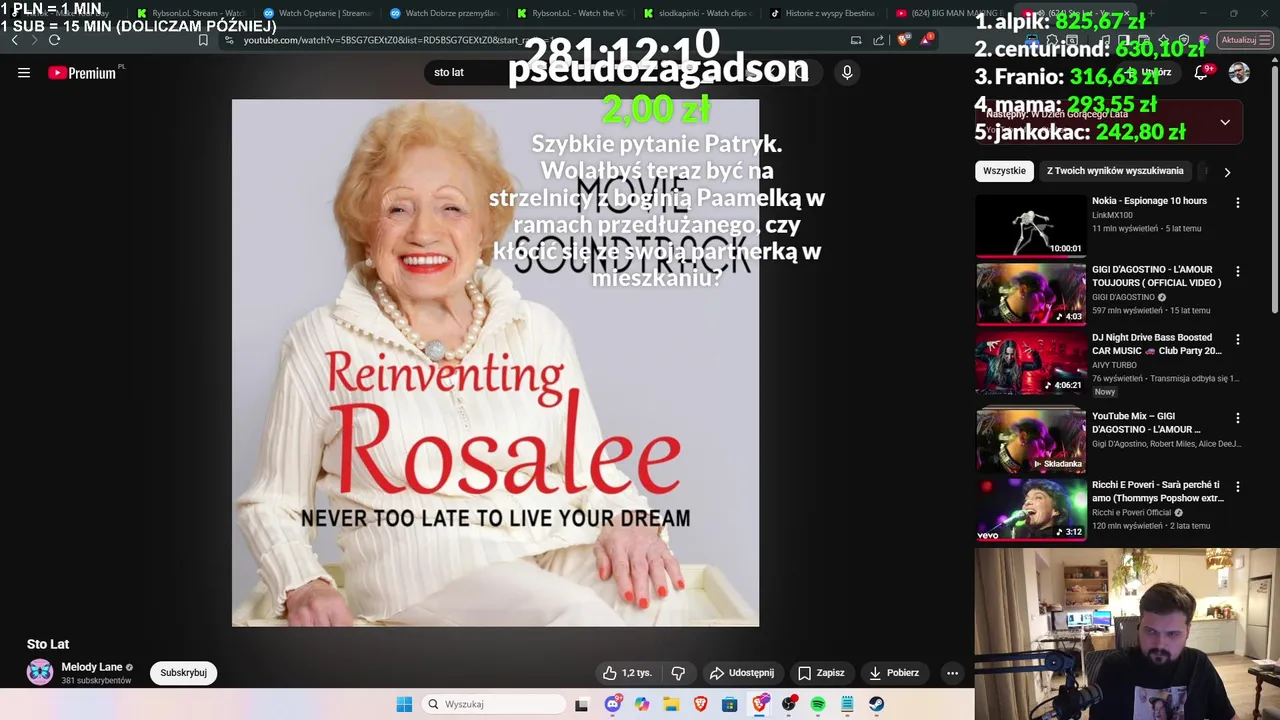Click the Sto Lat video title
Screen dimensions: 1280x720
tap(48, 644)
